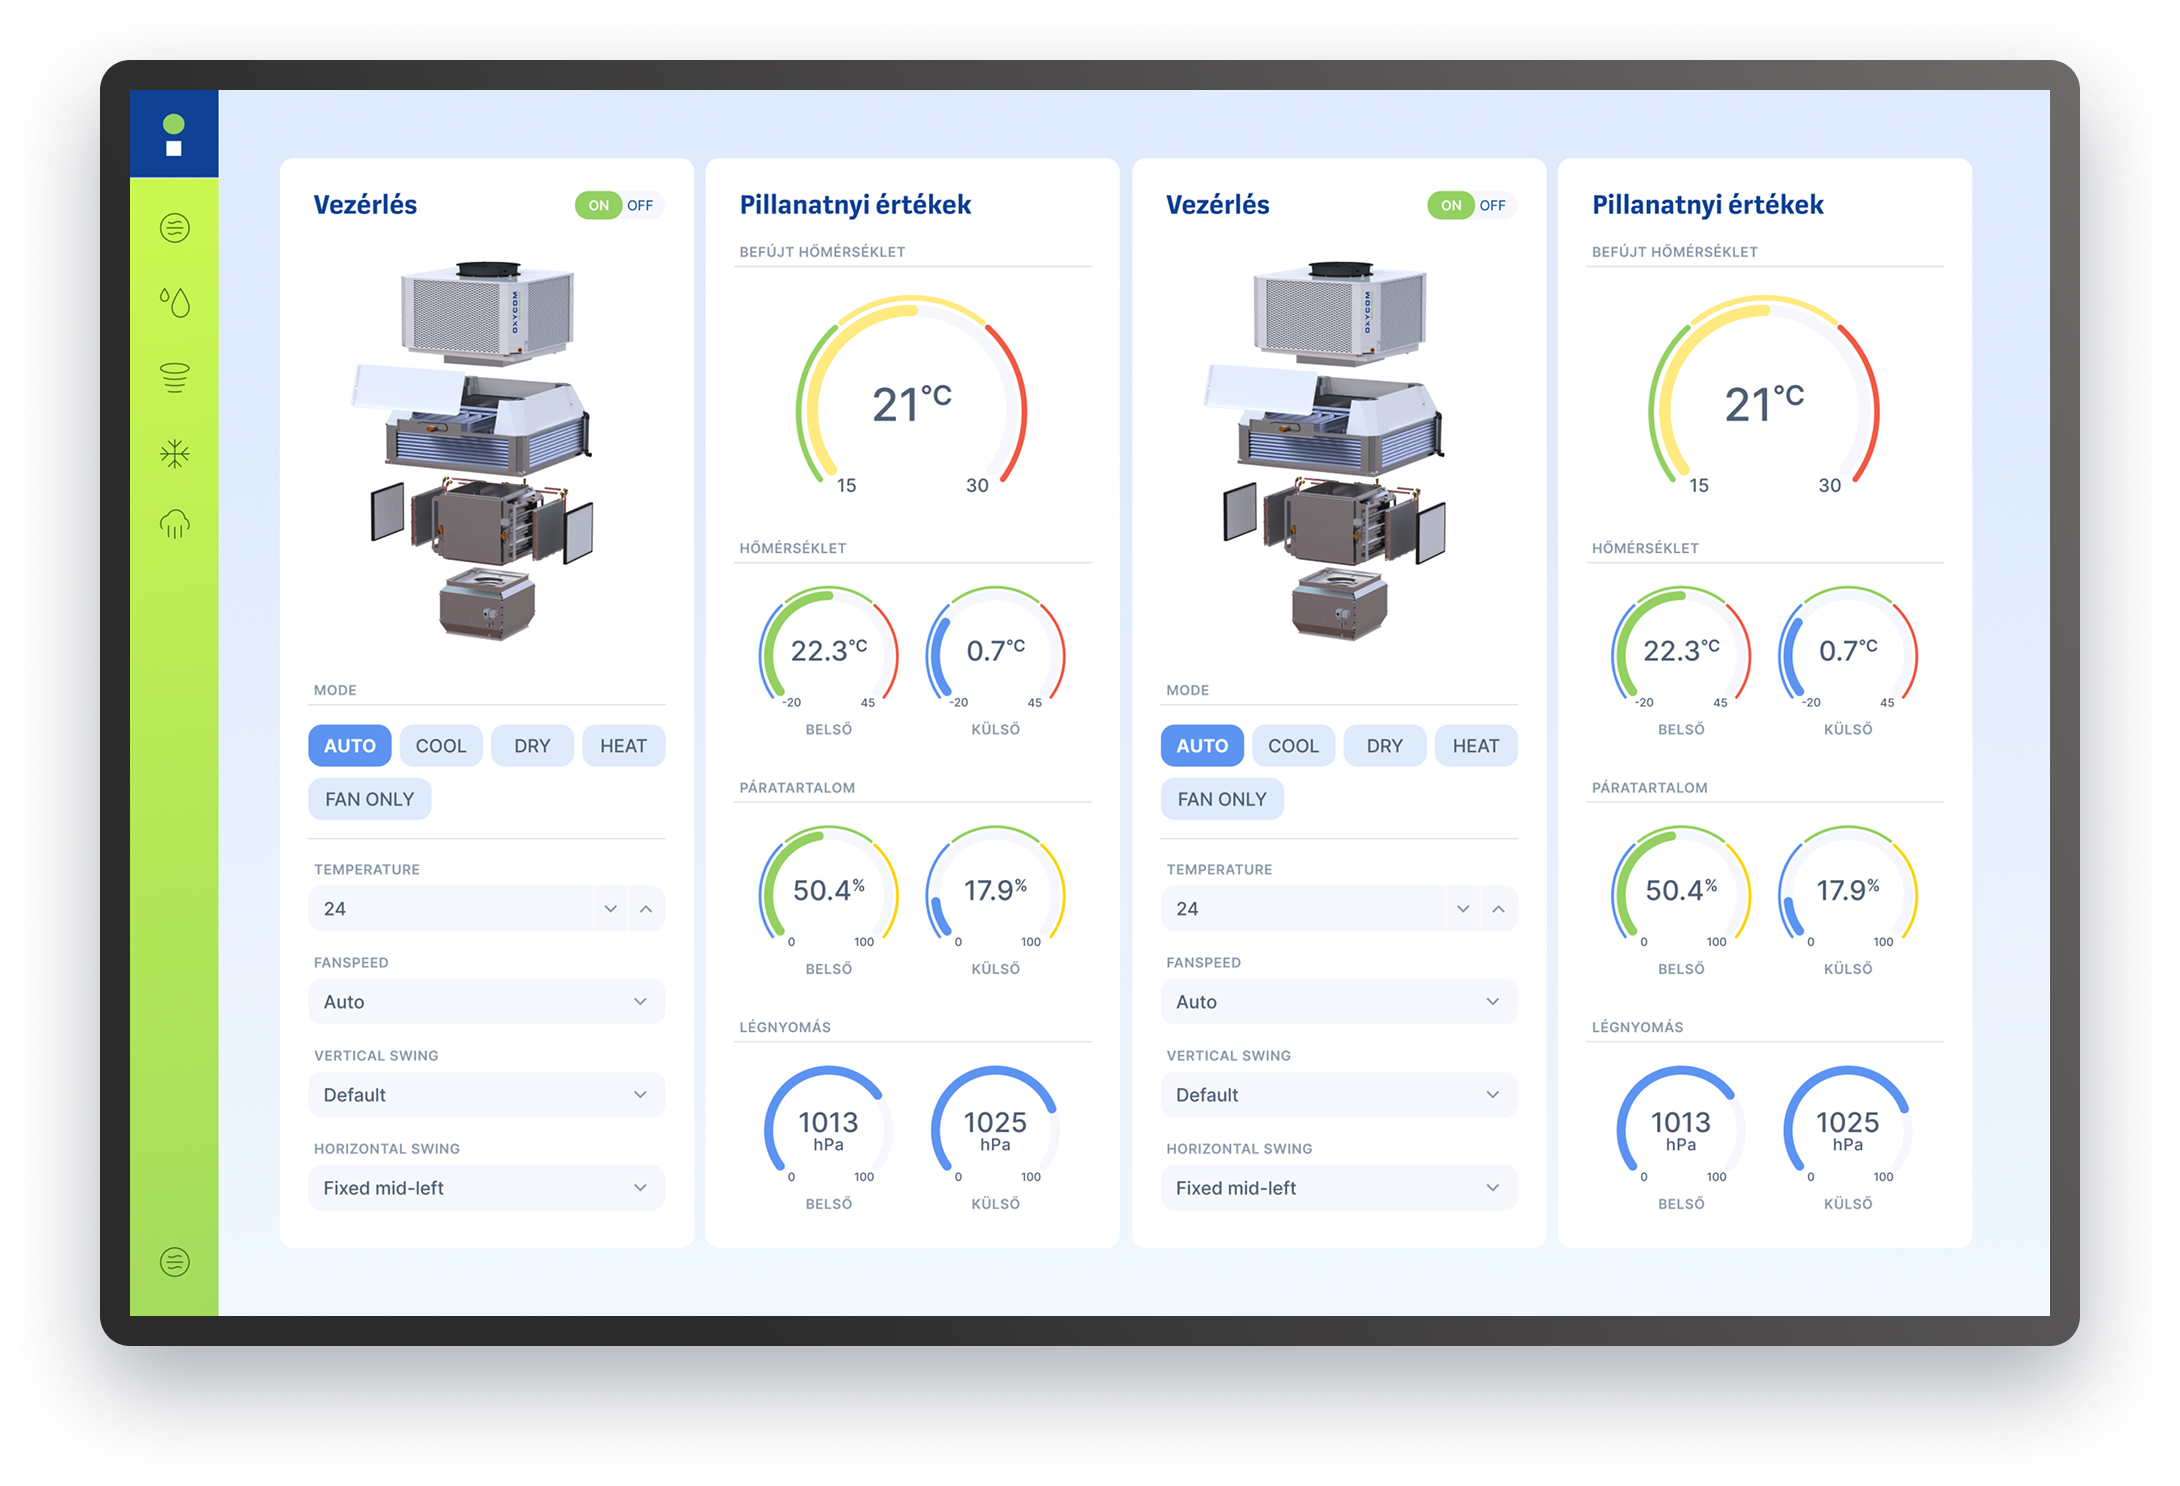This screenshot has height=1486, width=2180.
Task: Open the water droplets sidebar icon
Action: click(175, 302)
